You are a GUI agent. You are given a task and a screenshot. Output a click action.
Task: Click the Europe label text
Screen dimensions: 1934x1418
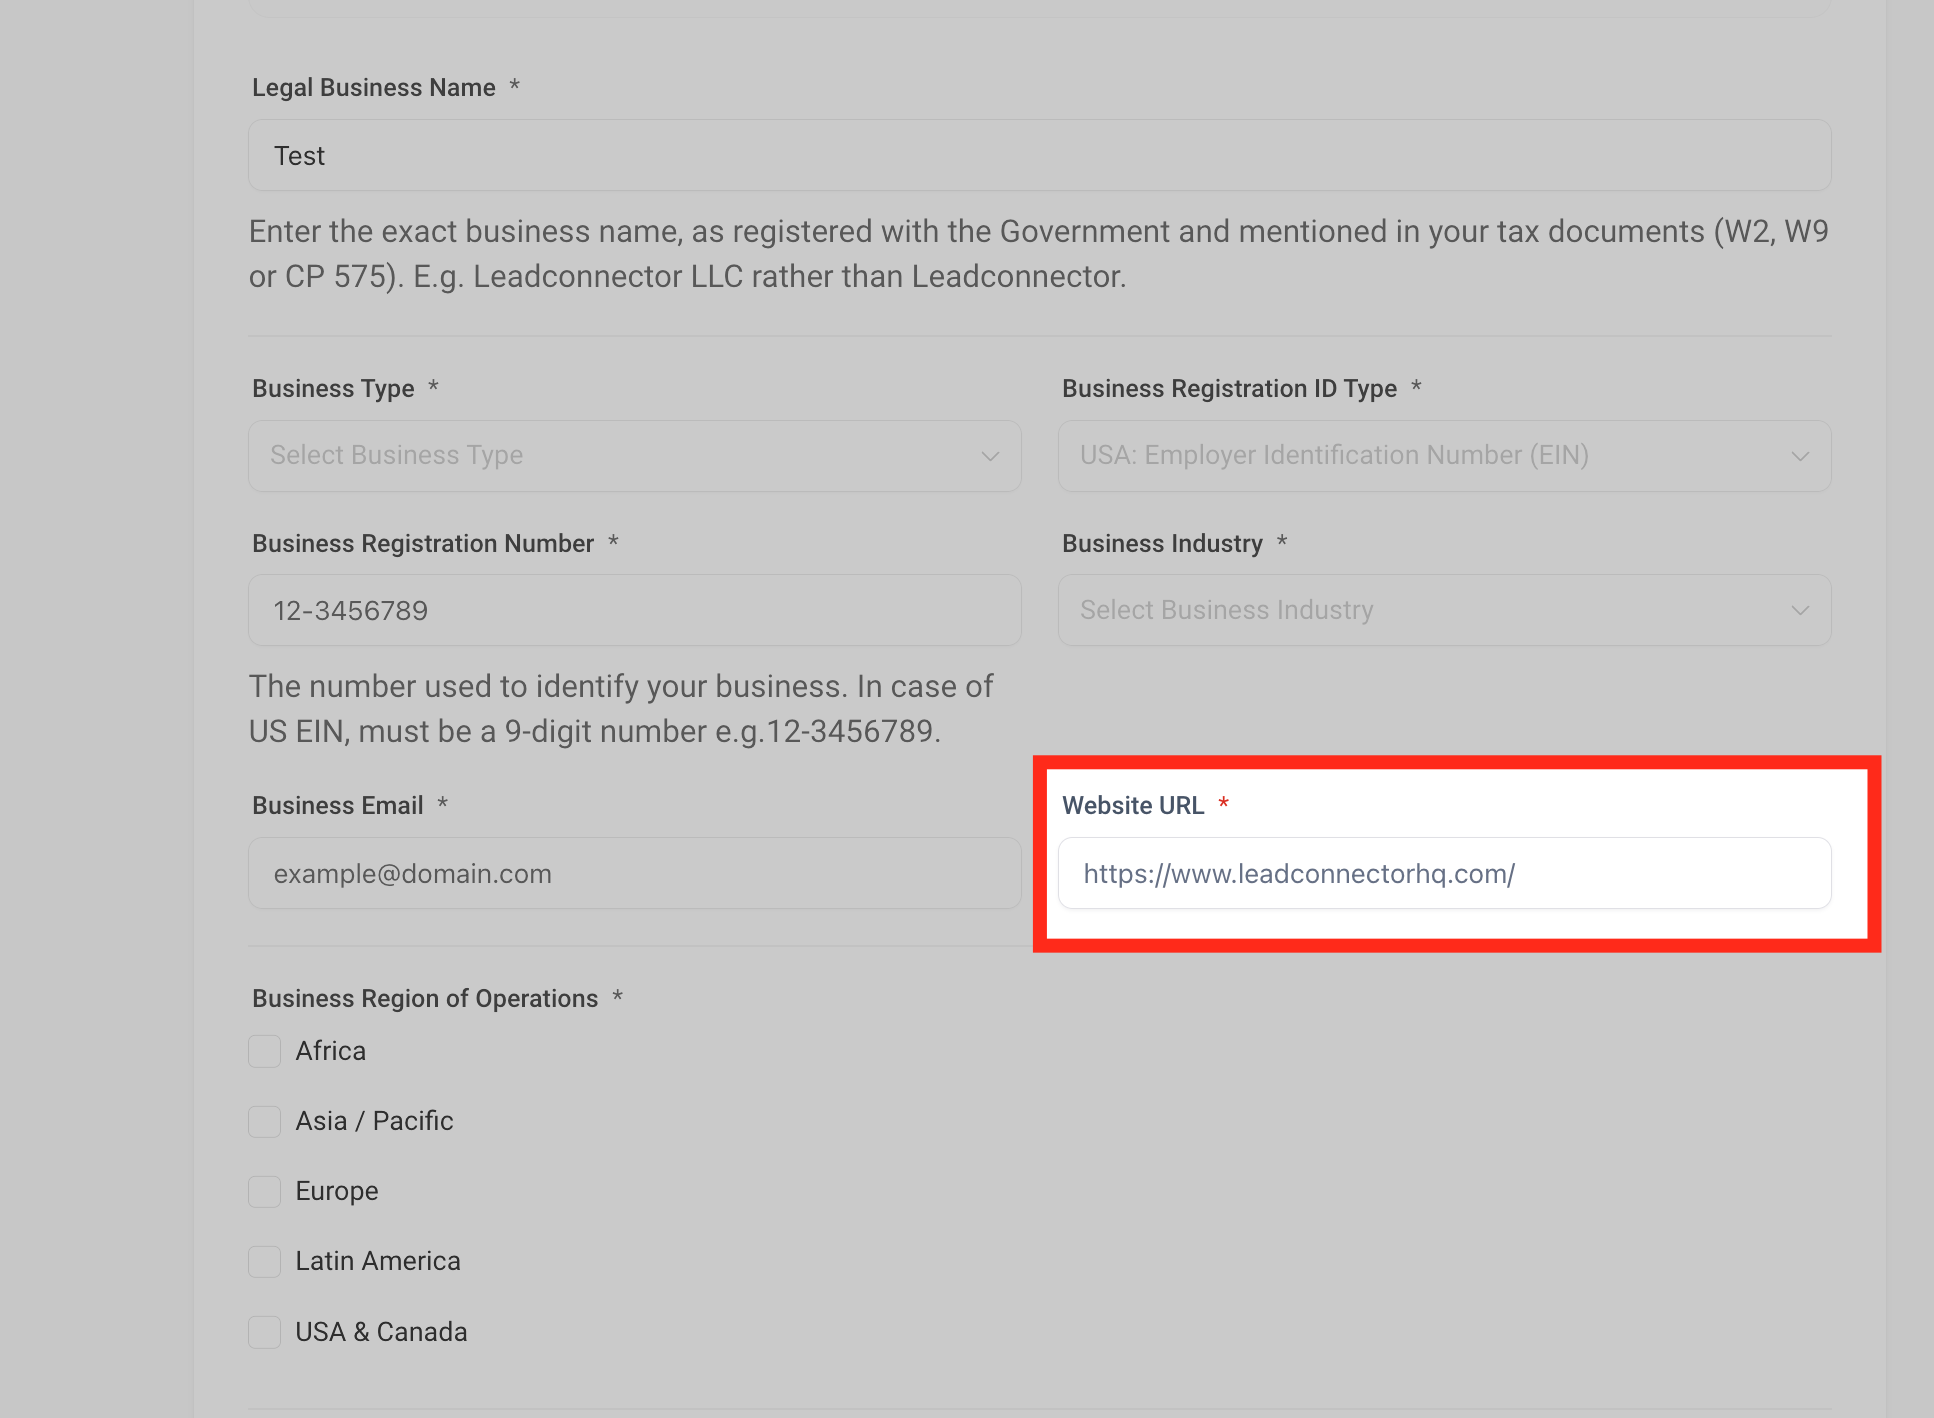337,1191
